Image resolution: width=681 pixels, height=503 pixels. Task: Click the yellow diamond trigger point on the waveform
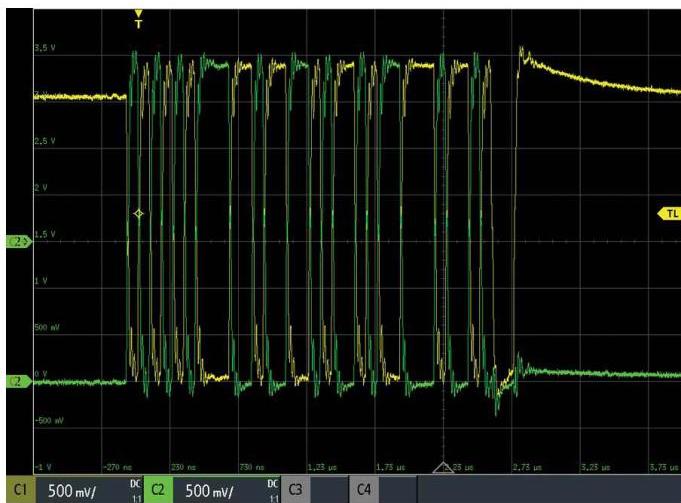[x=138, y=214]
